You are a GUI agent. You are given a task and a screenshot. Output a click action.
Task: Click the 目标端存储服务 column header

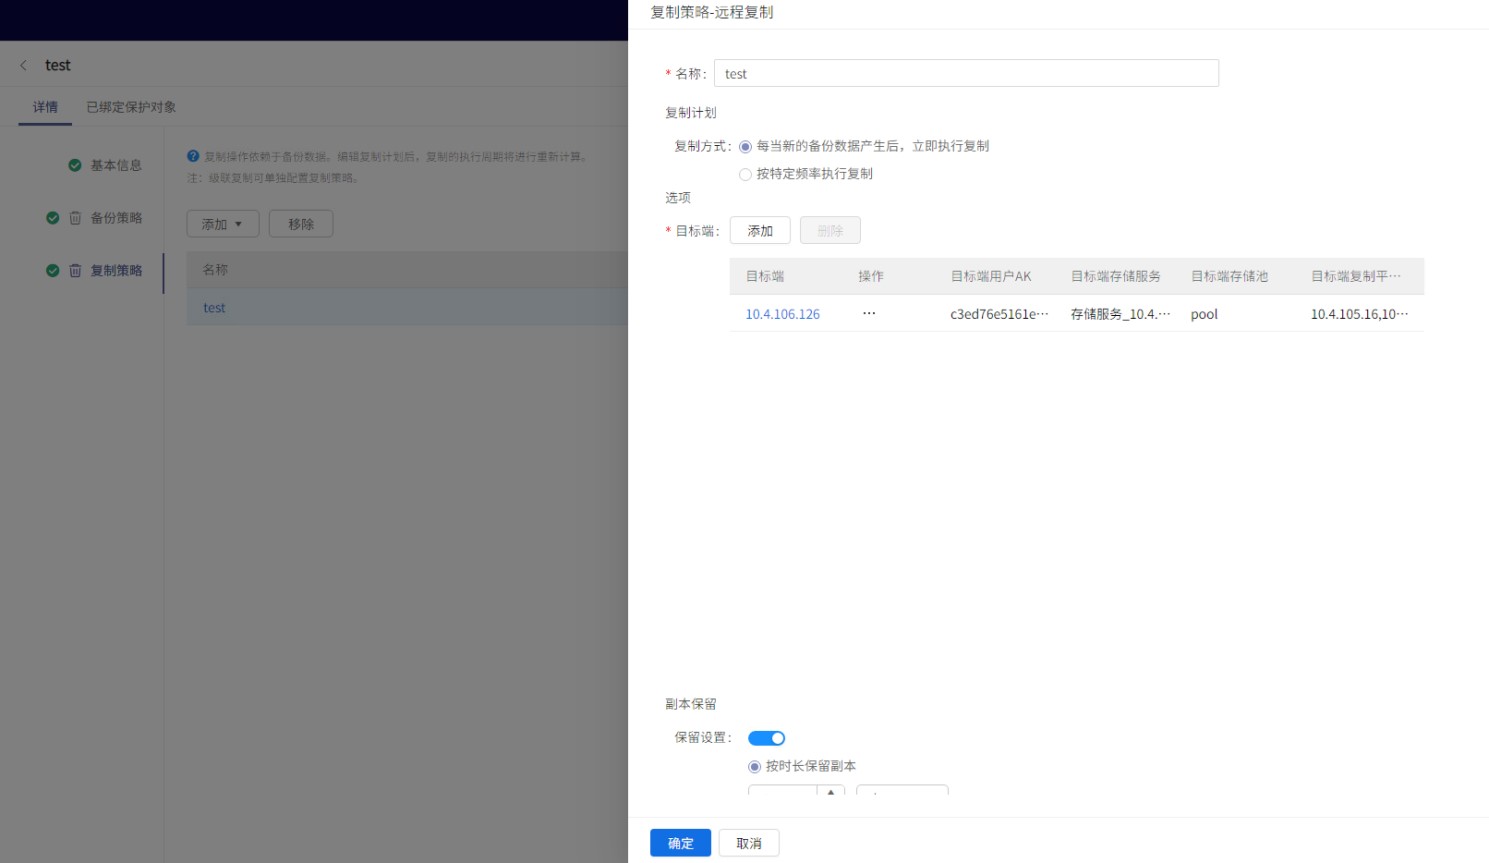[x=1116, y=276]
